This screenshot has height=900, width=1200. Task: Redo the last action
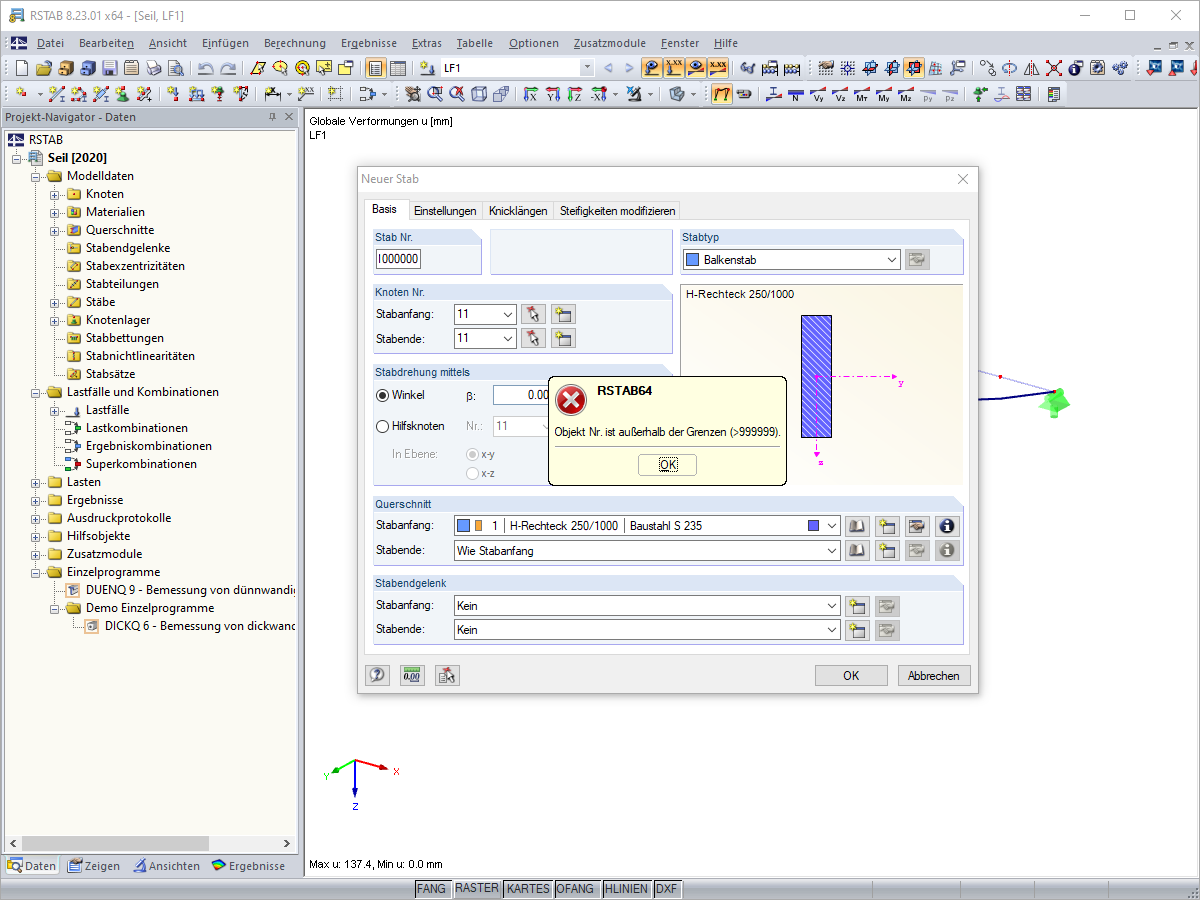click(228, 68)
